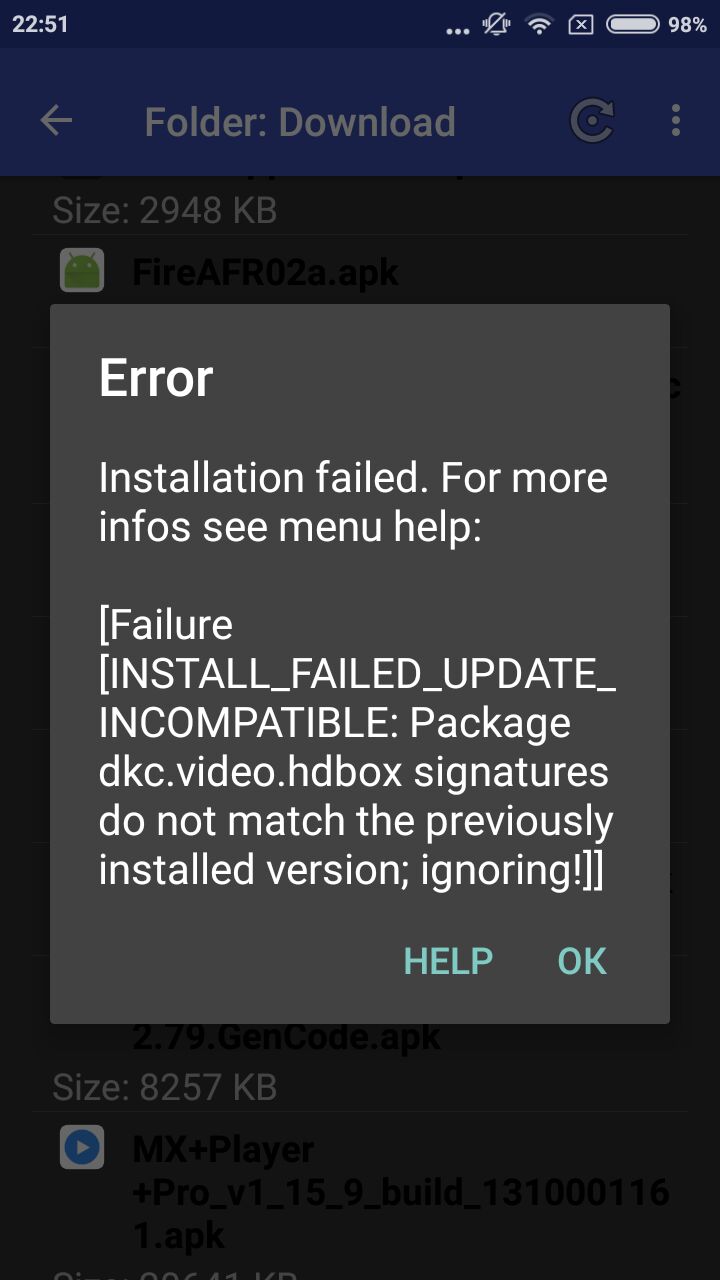
Task: Tap the 22:51 clock in status bar
Action: click(x=40, y=25)
